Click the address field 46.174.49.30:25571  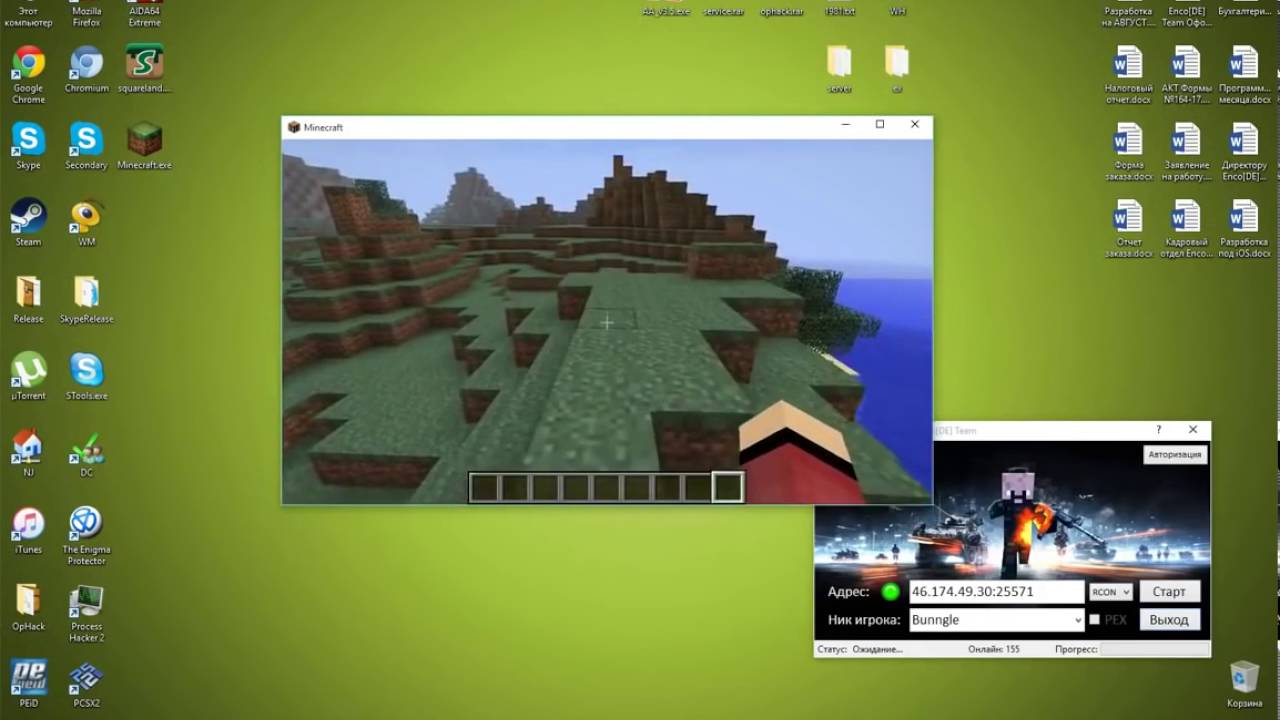pos(996,592)
